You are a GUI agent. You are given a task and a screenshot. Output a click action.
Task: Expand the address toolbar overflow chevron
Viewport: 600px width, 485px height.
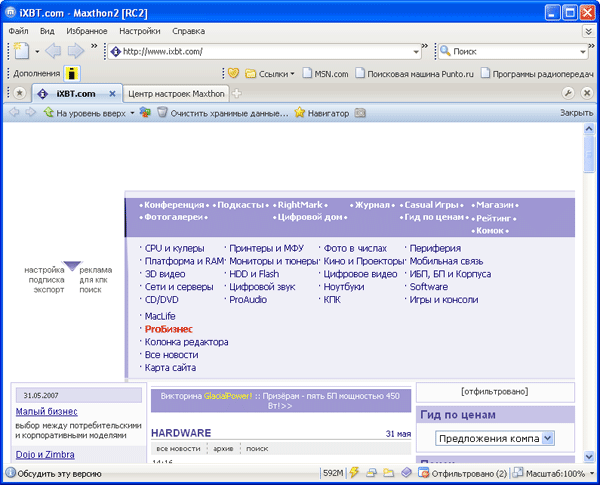point(425,46)
